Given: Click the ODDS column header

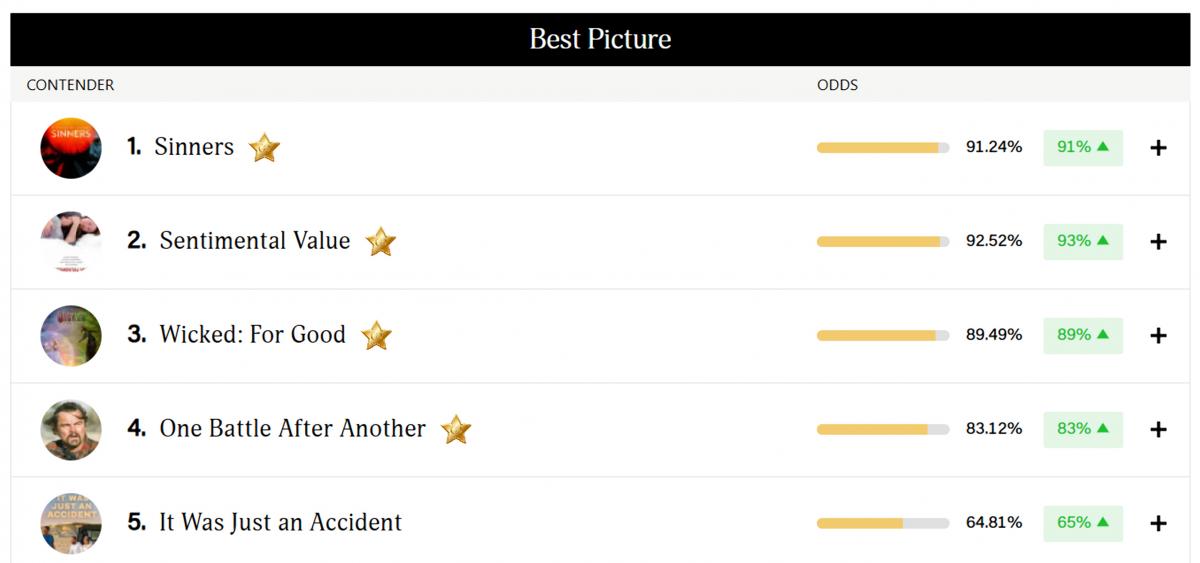Looking at the screenshot, I should (x=838, y=85).
